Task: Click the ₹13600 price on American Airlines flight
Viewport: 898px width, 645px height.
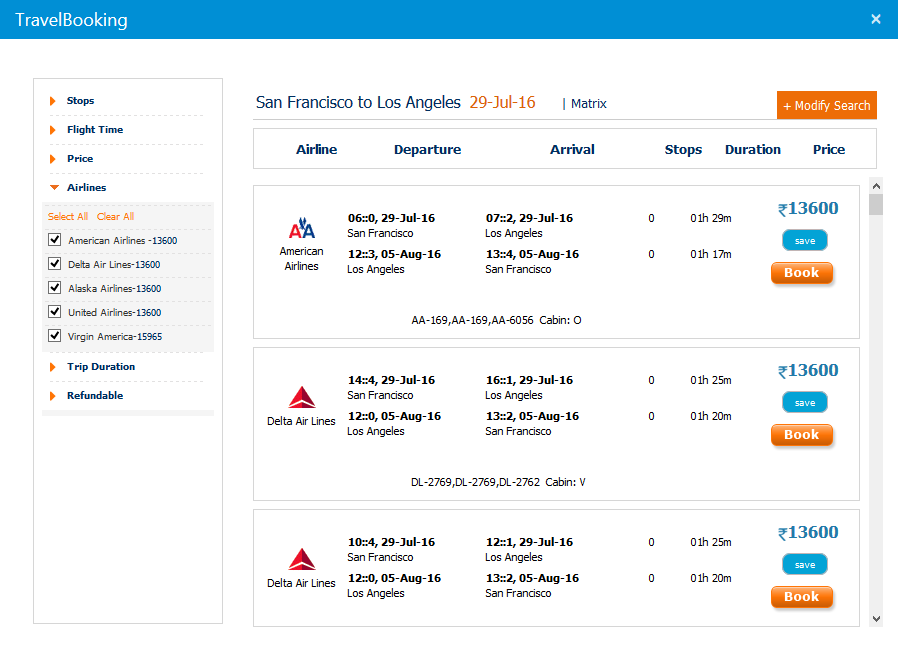Action: (808, 209)
